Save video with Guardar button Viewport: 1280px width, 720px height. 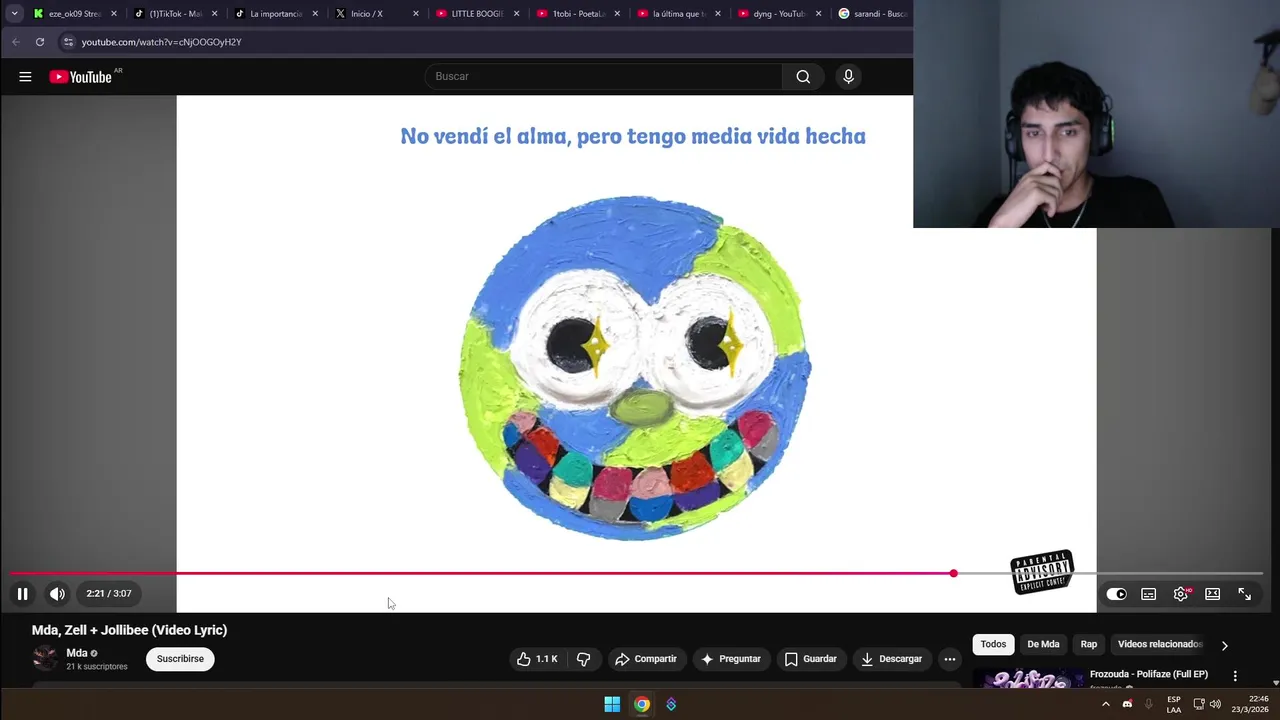click(x=810, y=659)
